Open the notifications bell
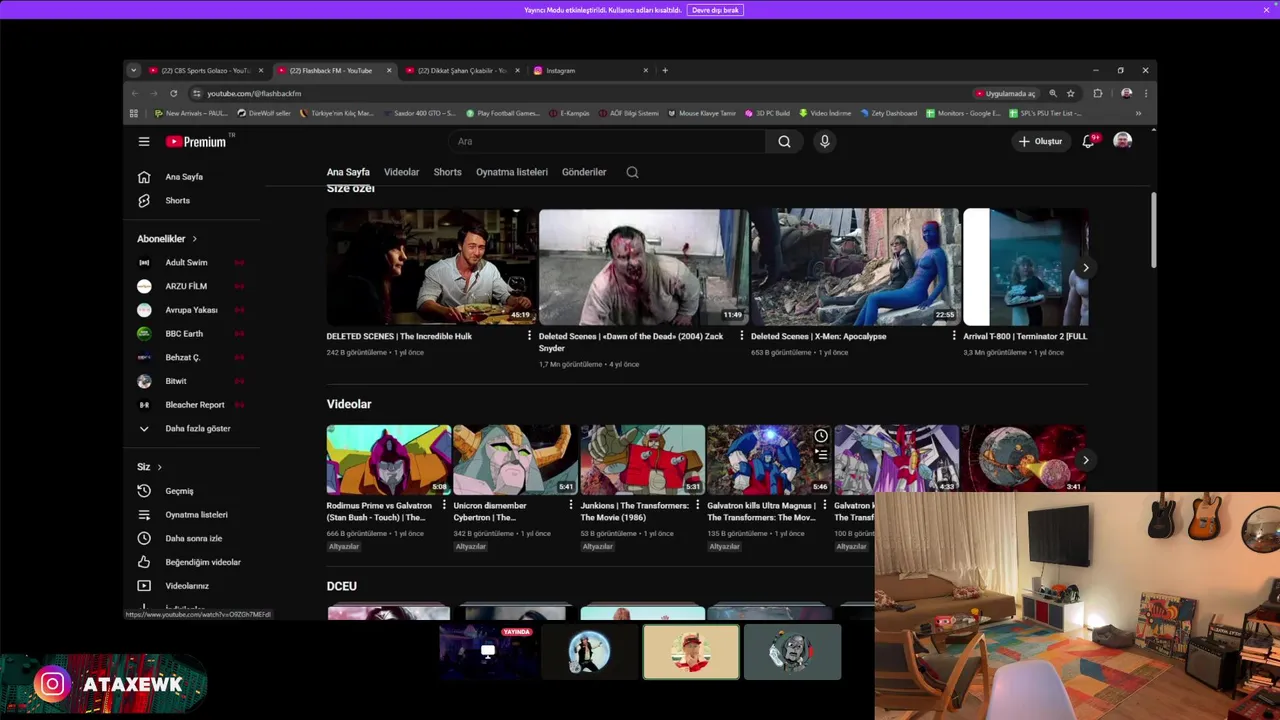Image resolution: width=1280 pixels, height=720 pixels. point(1088,141)
